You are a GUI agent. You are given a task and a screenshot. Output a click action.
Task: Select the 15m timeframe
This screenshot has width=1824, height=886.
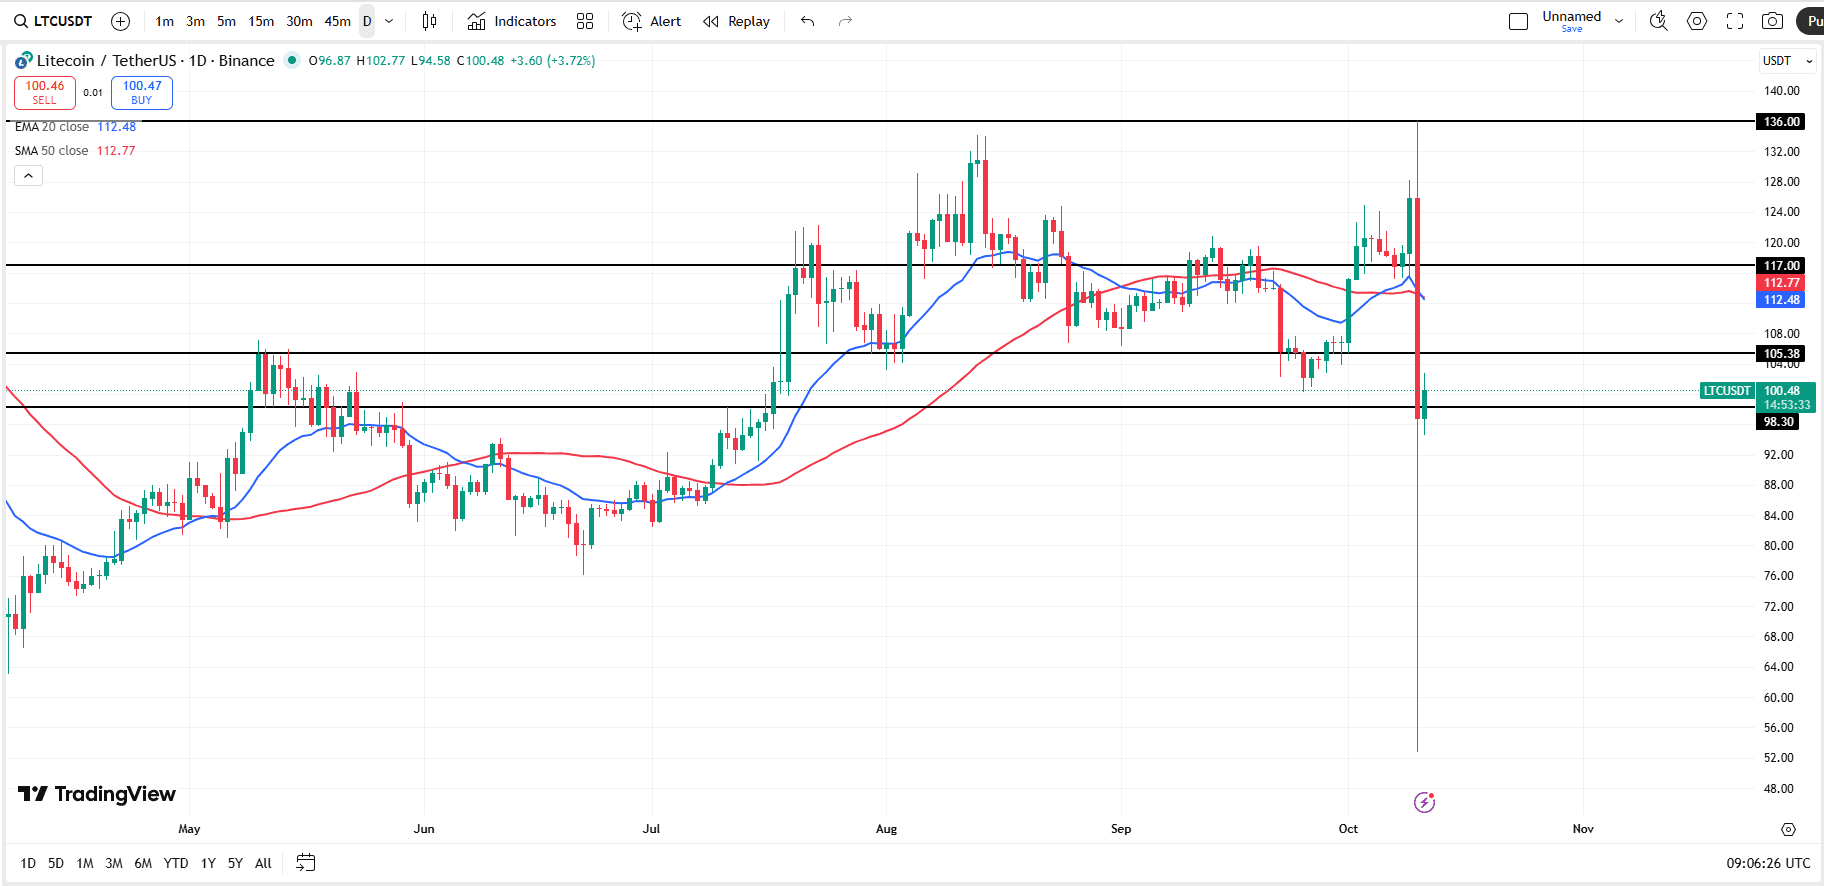tap(261, 21)
